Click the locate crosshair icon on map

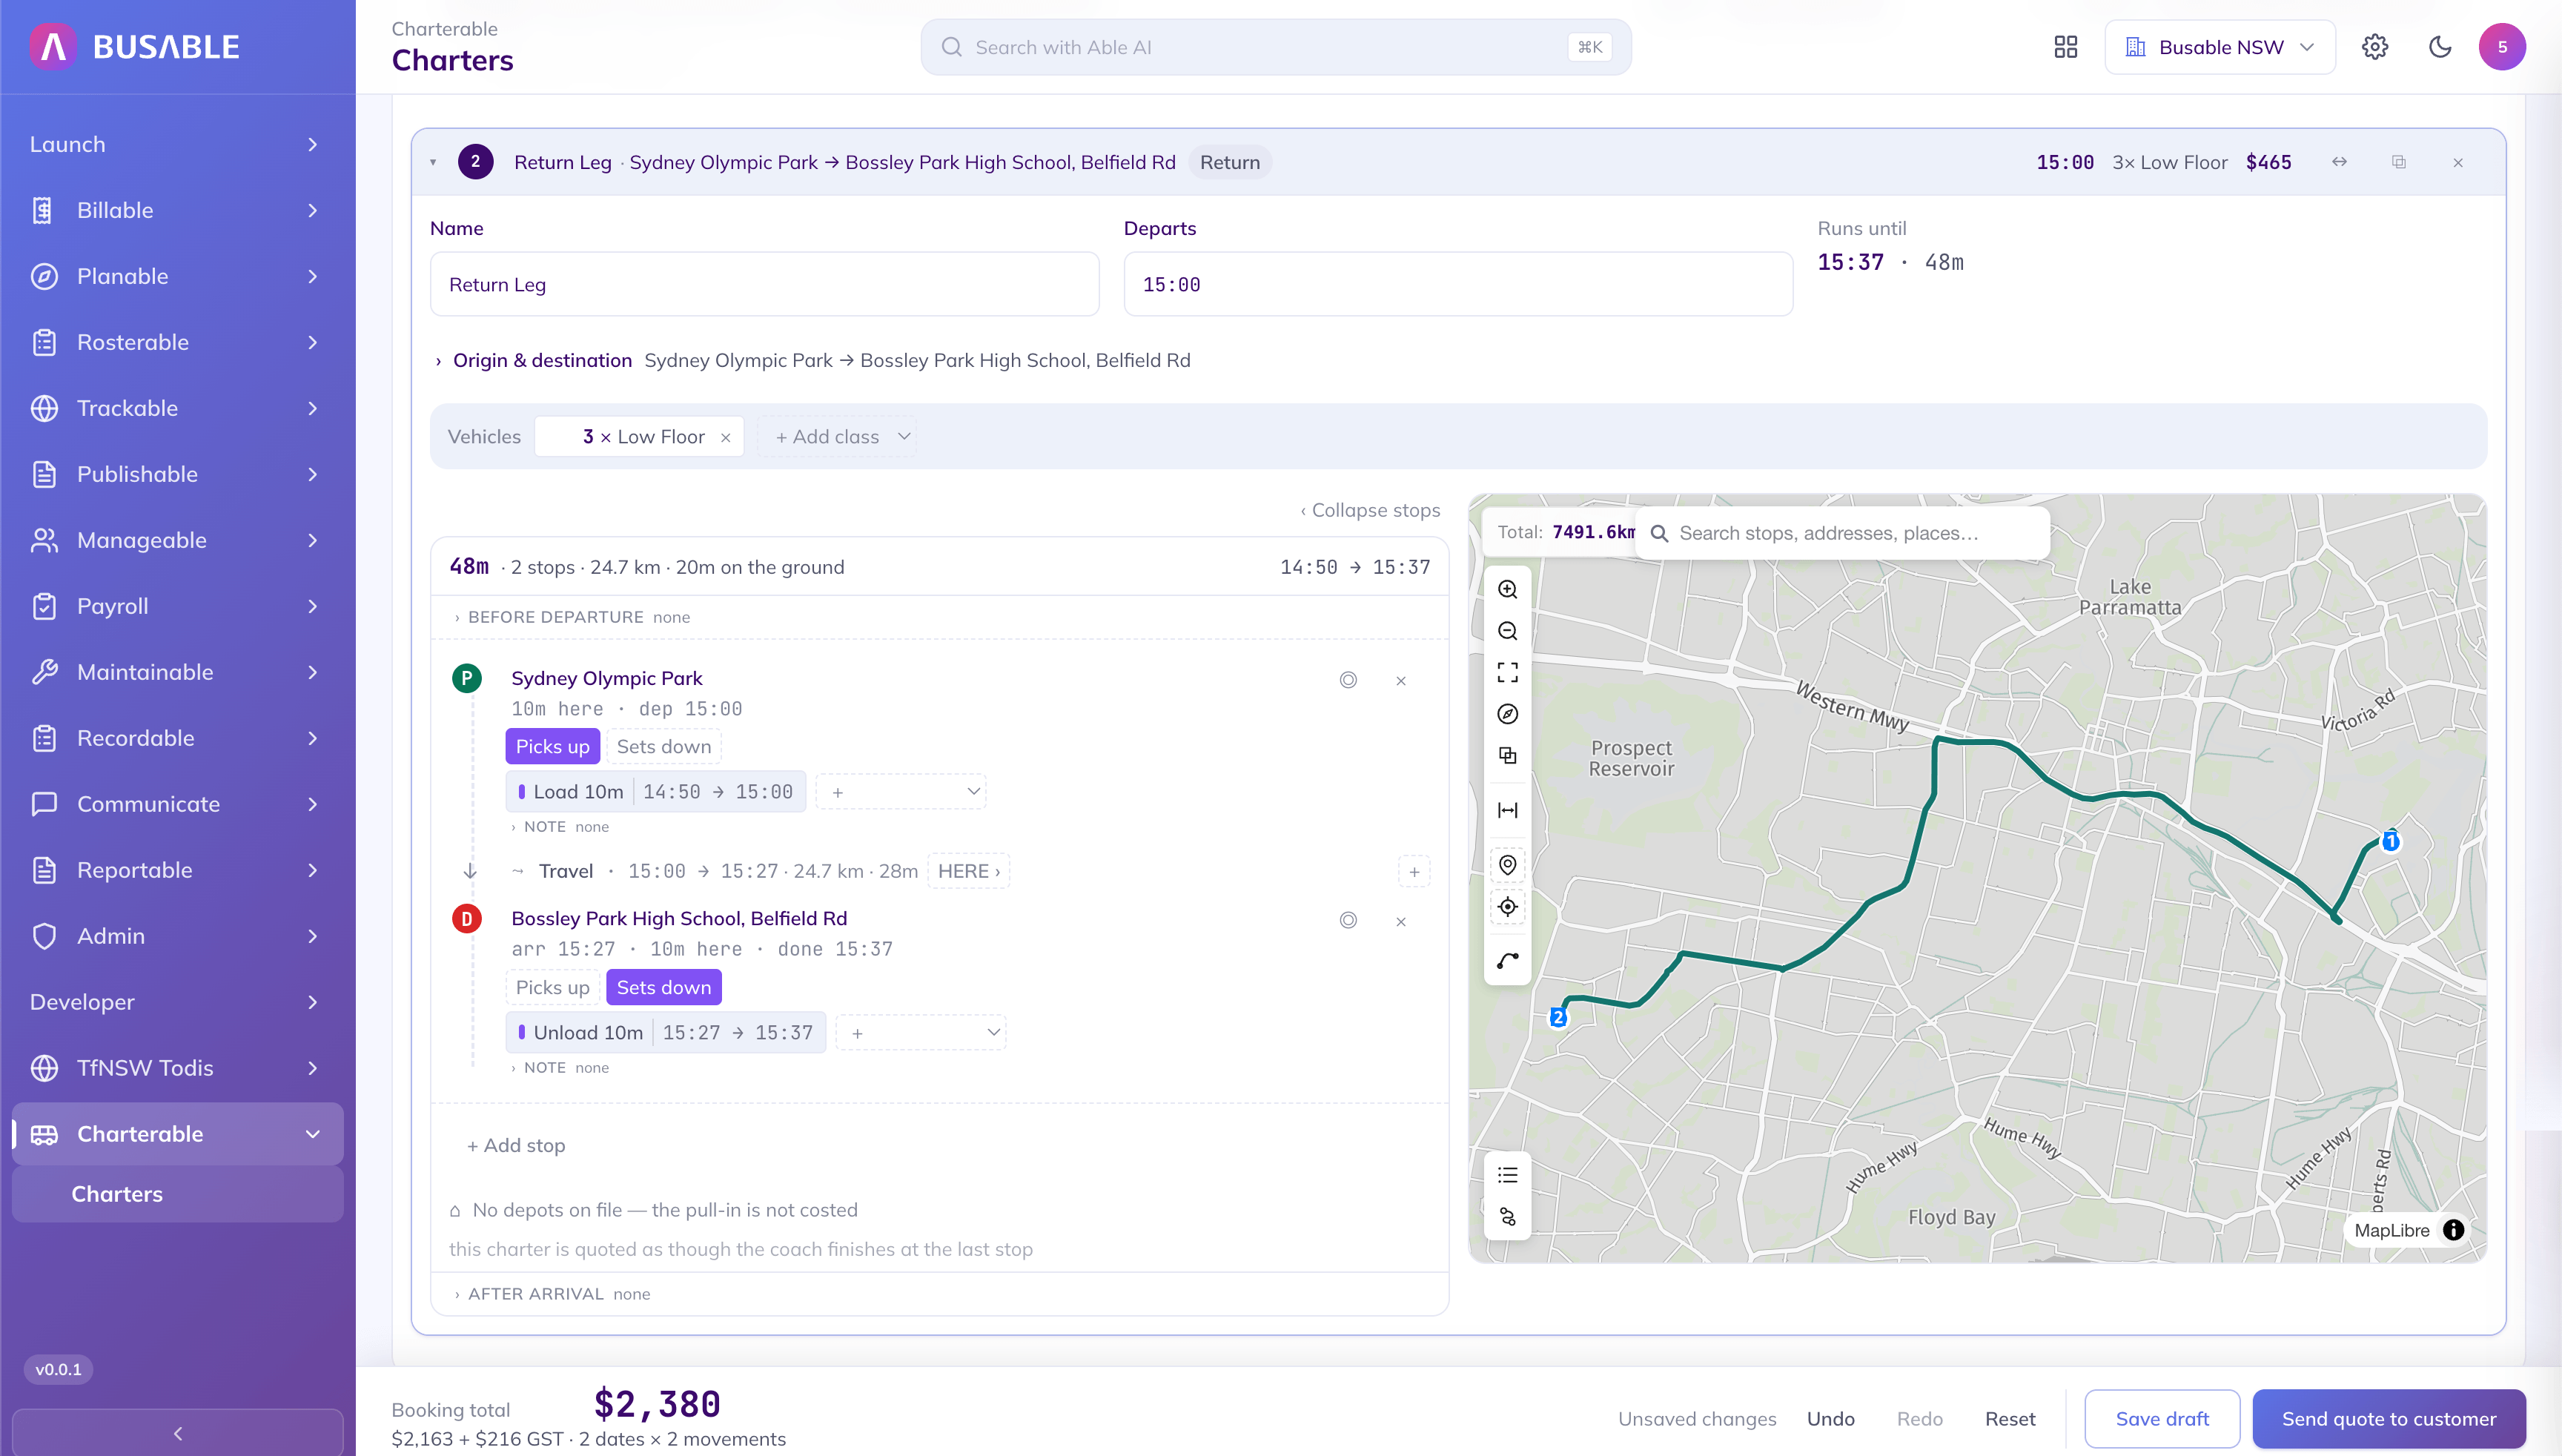pyautogui.click(x=1507, y=907)
